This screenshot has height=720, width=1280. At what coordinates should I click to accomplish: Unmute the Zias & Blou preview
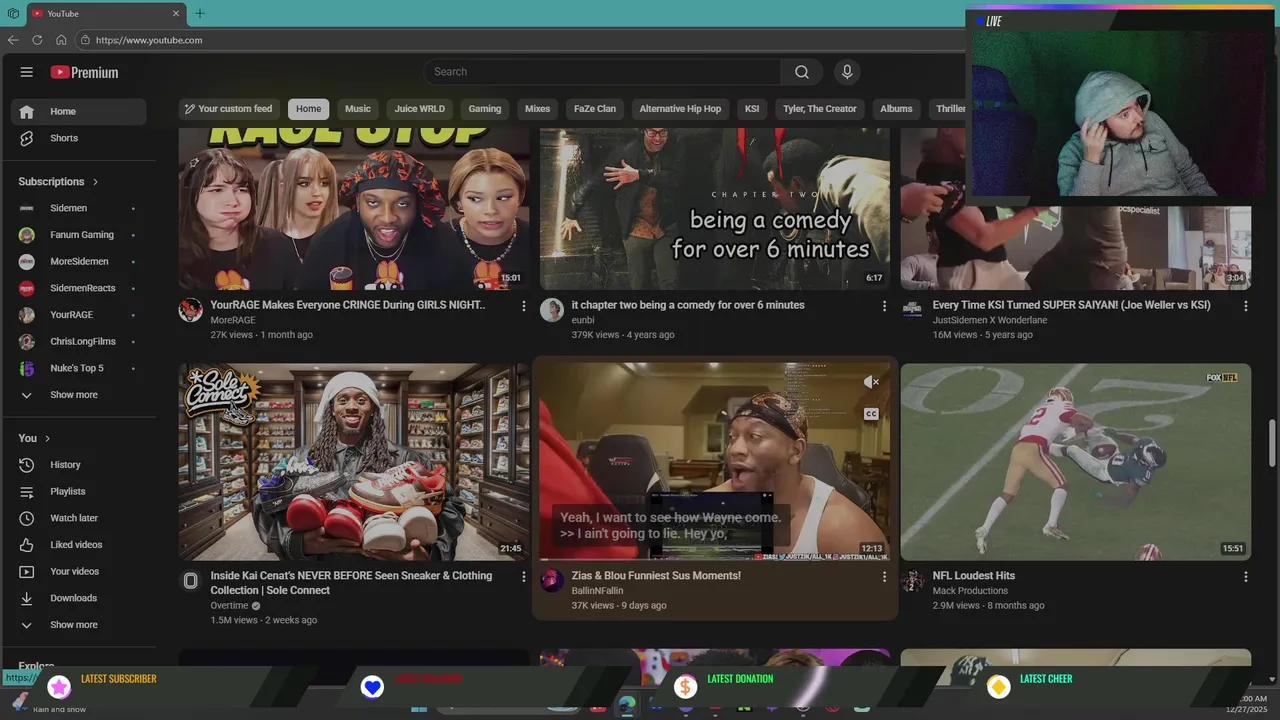point(871,382)
